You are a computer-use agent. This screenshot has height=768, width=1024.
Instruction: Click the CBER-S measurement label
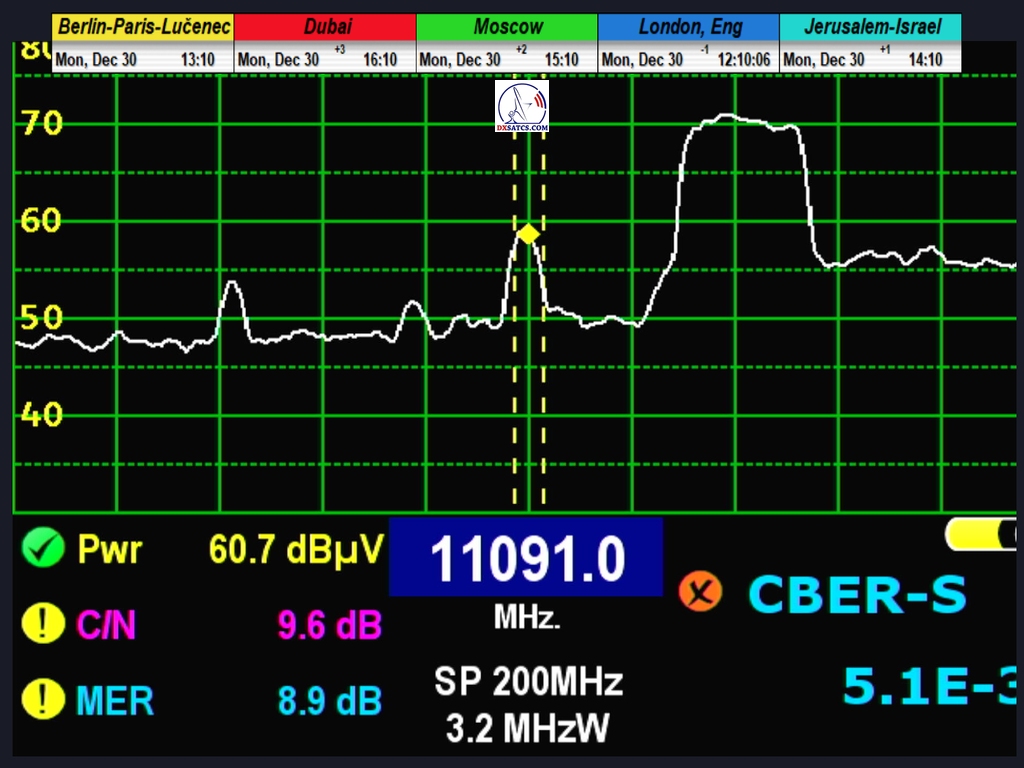pos(858,594)
